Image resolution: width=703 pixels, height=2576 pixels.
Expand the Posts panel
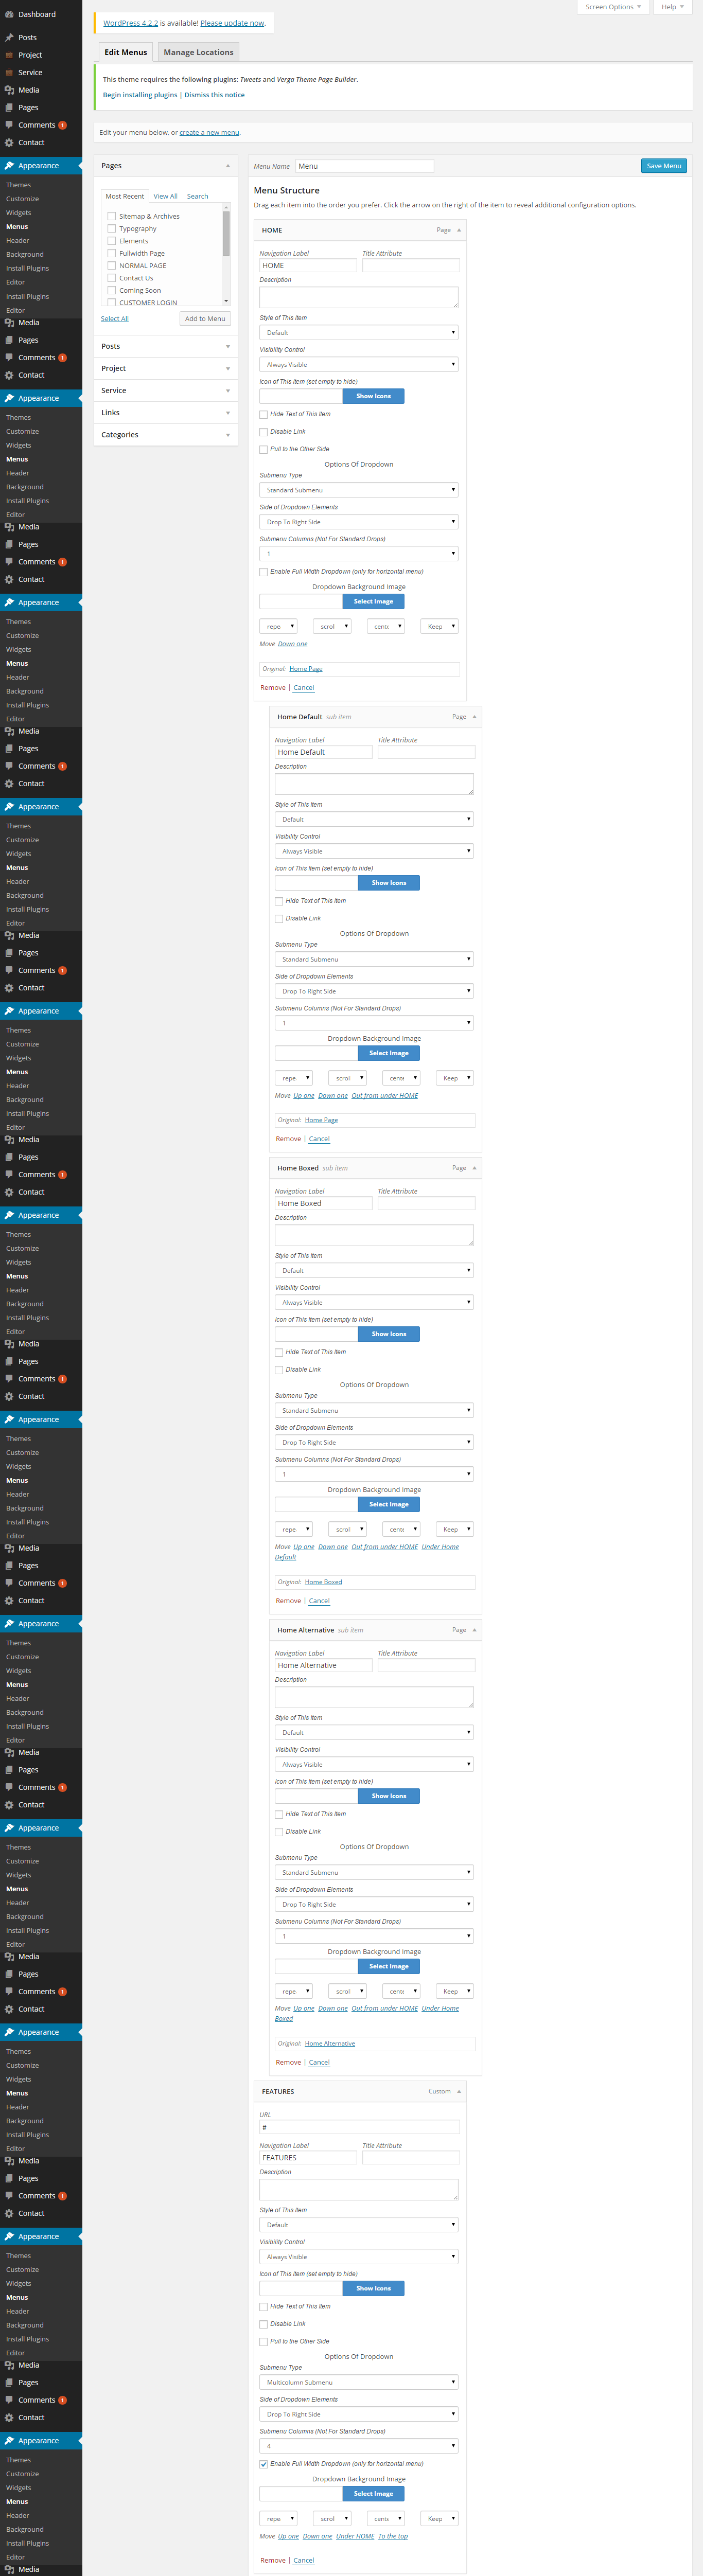pyautogui.click(x=228, y=346)
